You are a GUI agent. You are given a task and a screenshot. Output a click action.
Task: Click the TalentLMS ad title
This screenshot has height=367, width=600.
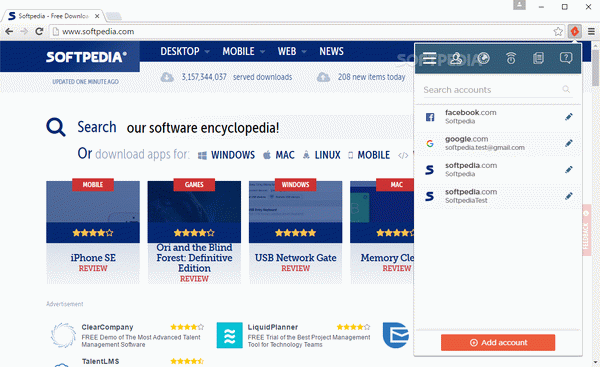tap(100, 361)
